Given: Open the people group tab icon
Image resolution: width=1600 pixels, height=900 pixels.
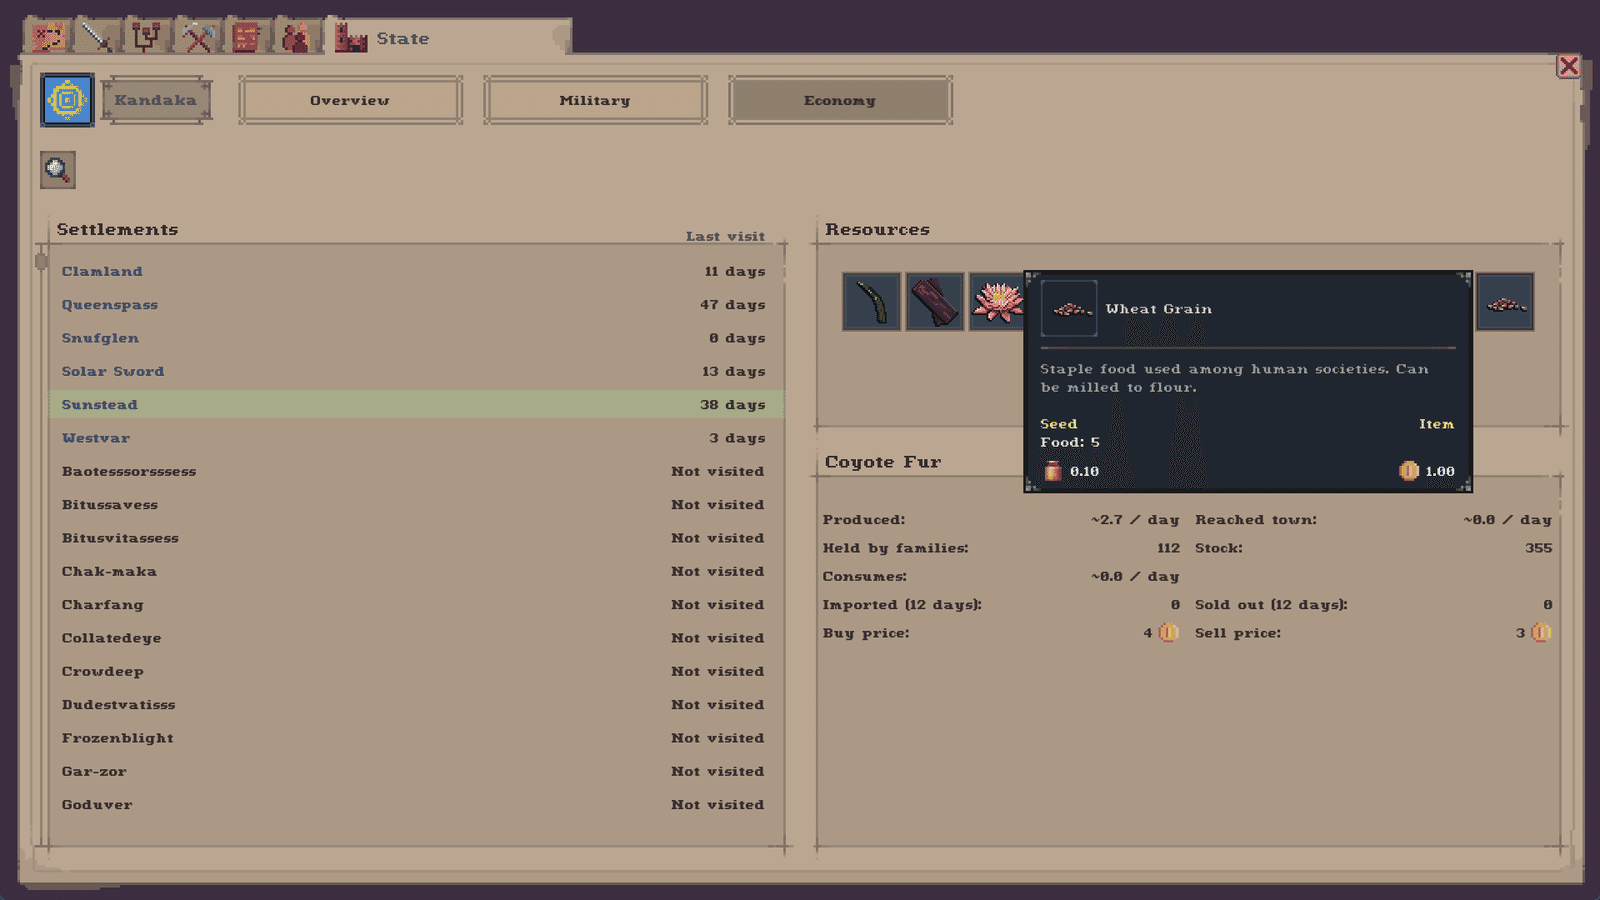Looking at the screenshot, I should 296,37.
